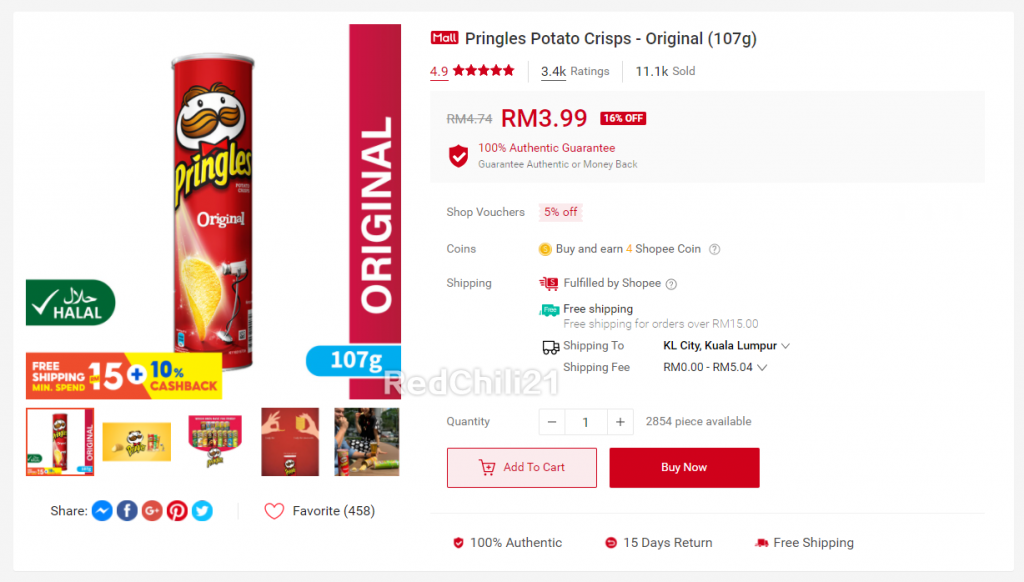Image resolution: width=1024 pixels, height=582 pixels.
Task: Click the Mall badge icon
Action: 444,38
